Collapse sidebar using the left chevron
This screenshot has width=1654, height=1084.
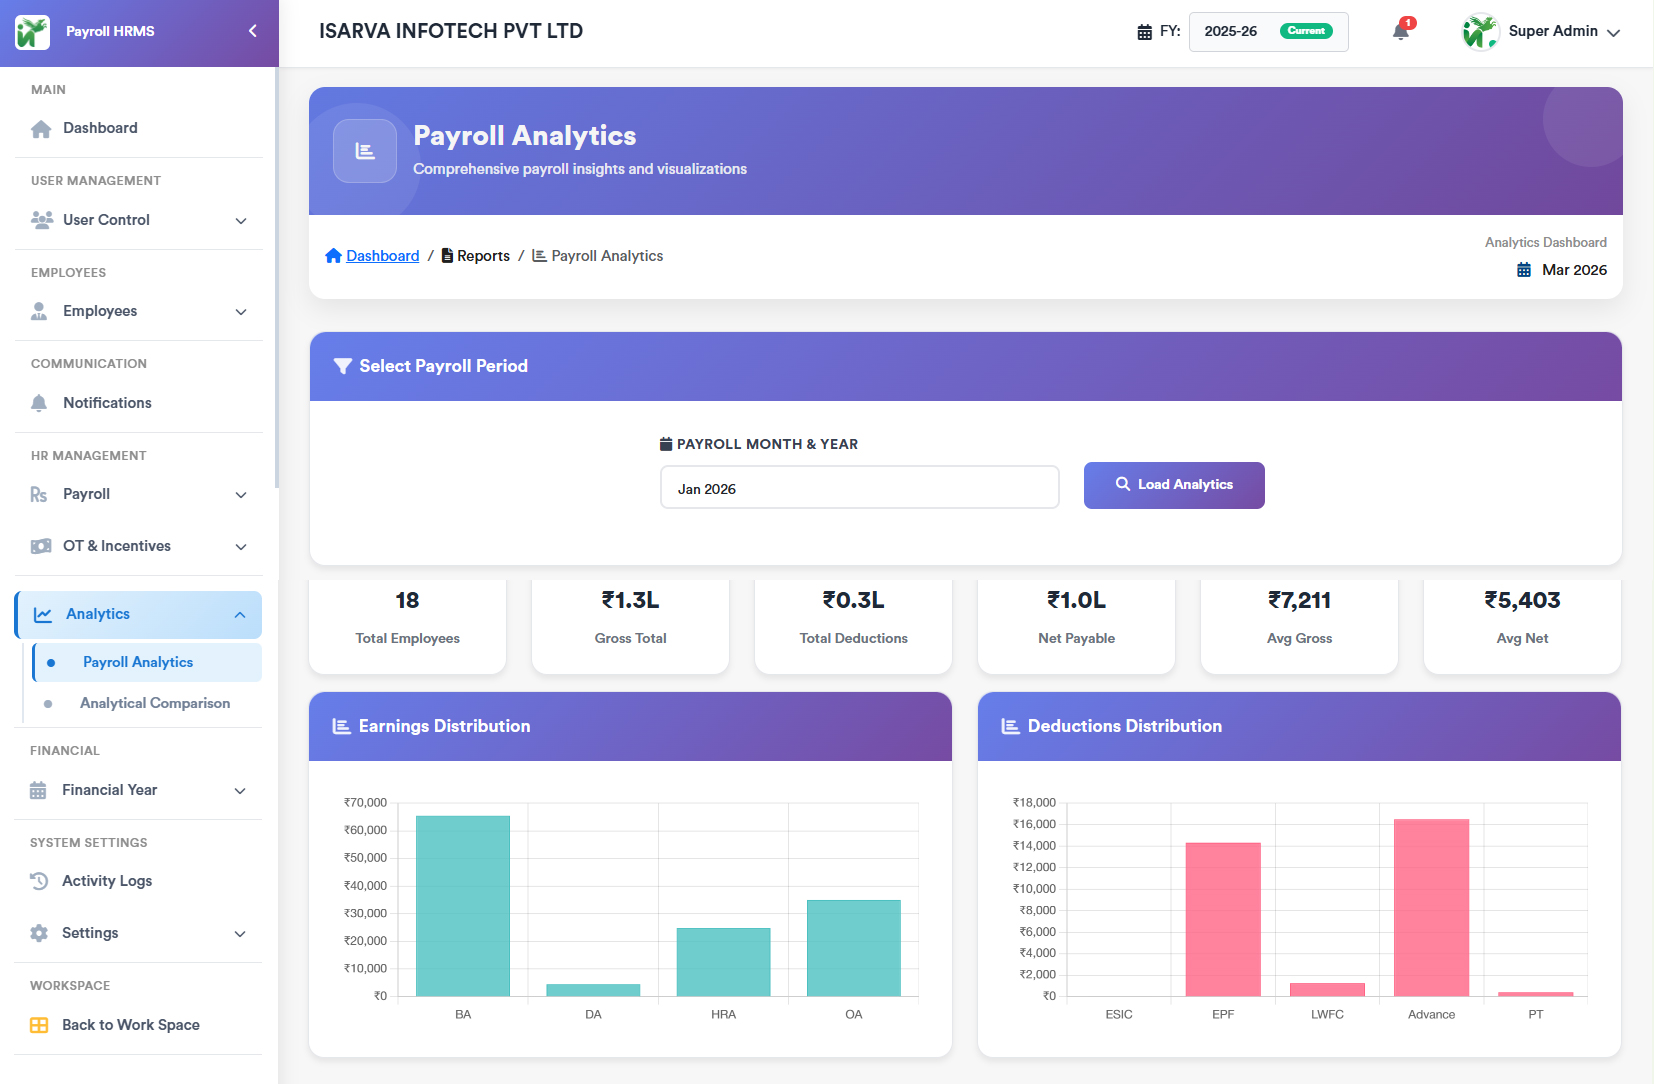253,31
